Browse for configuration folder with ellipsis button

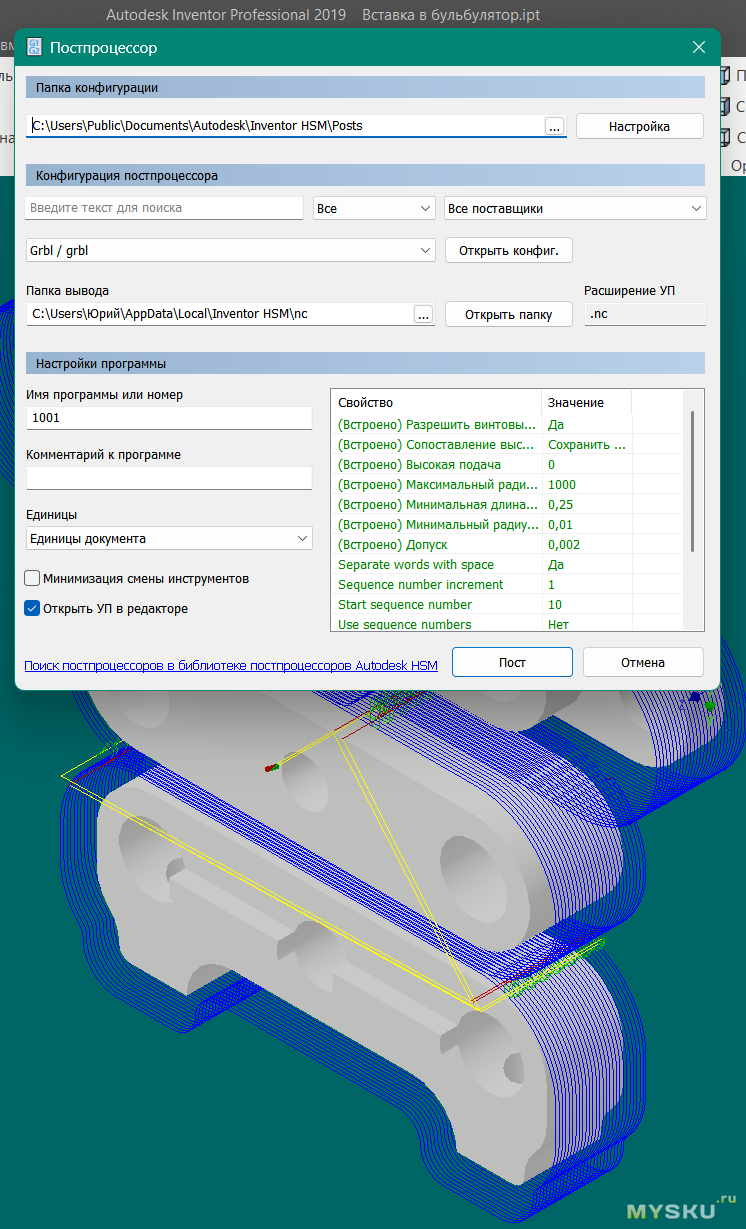point(555,126)
